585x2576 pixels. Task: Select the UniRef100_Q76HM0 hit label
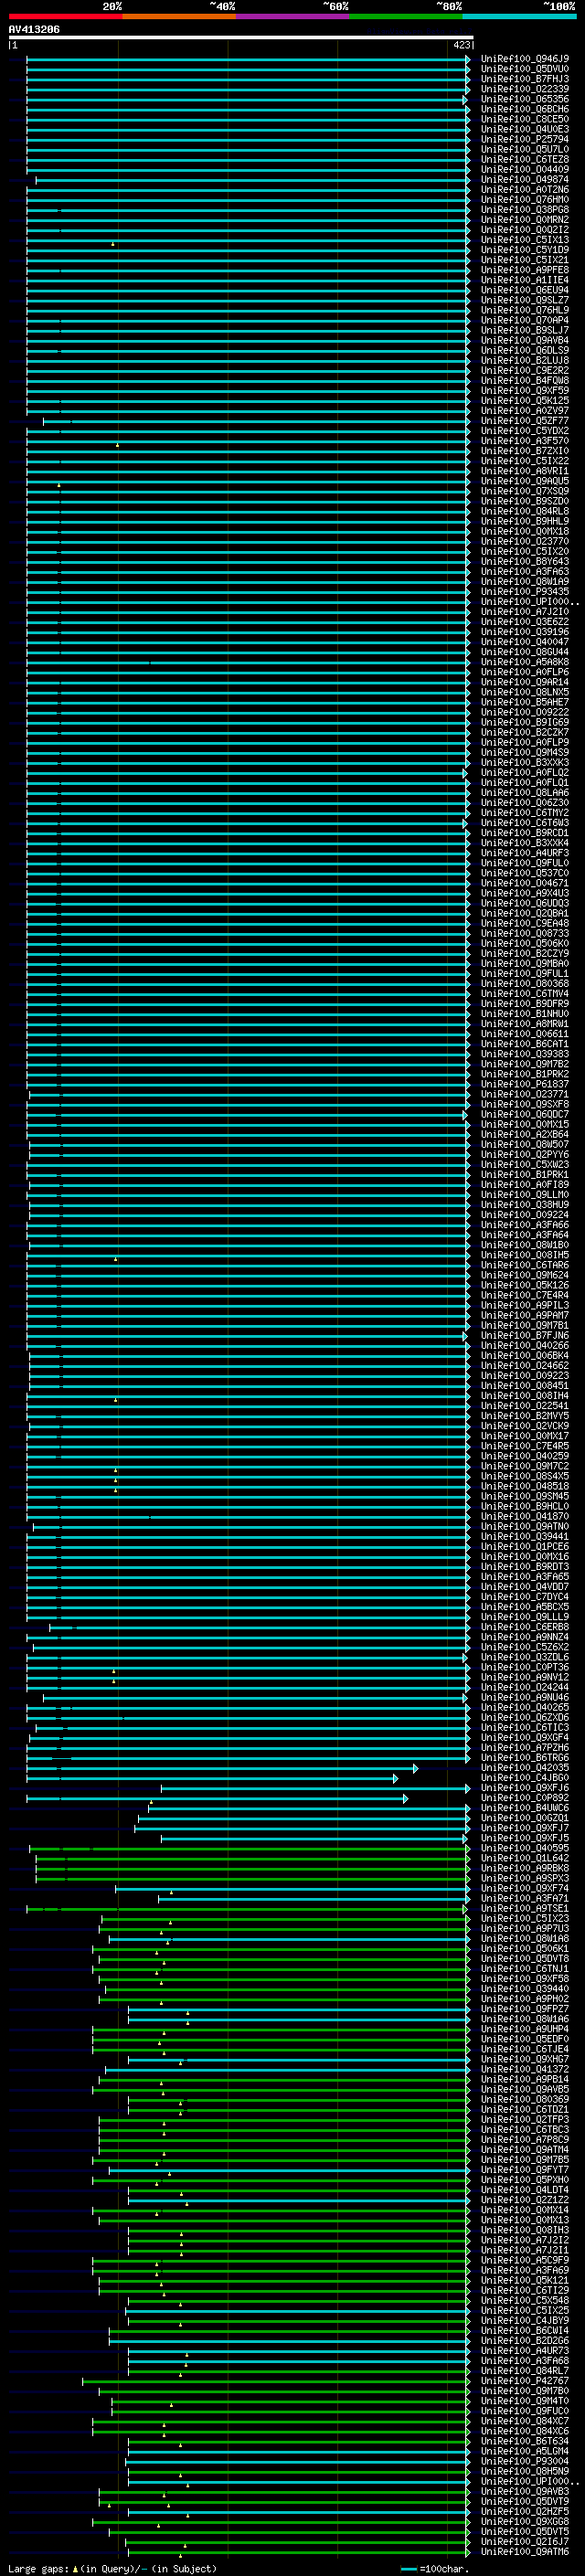(525, 200)
